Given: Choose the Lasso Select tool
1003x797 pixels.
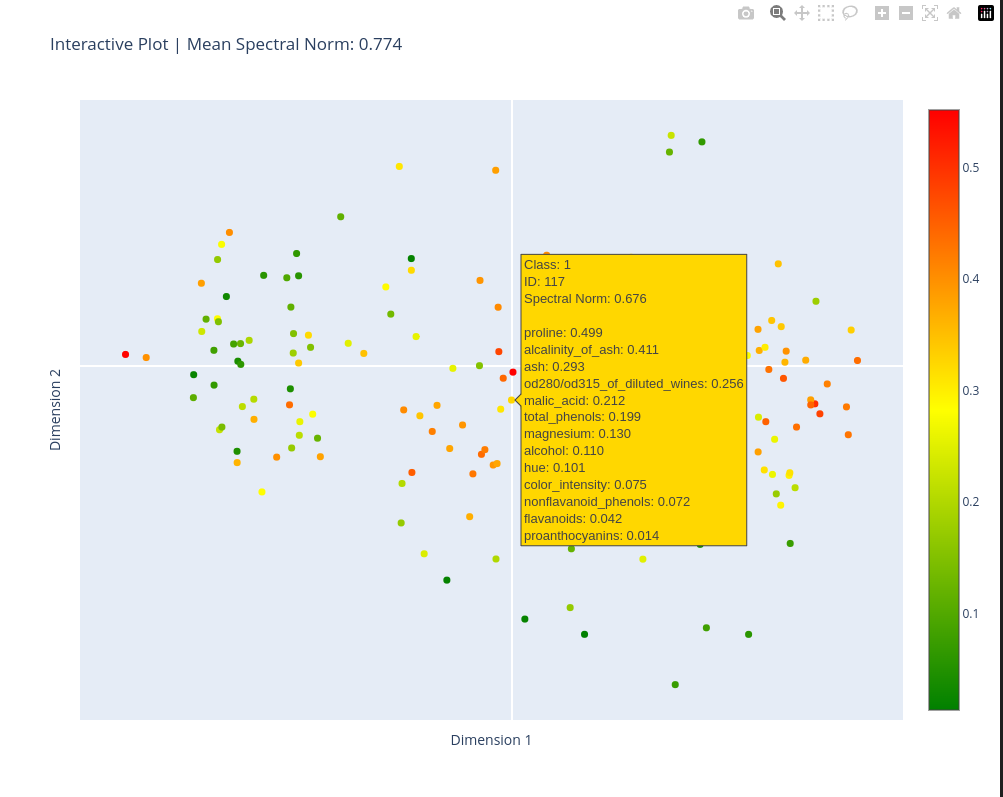Looking at the screenshot, I should click(x=850, y=13).
